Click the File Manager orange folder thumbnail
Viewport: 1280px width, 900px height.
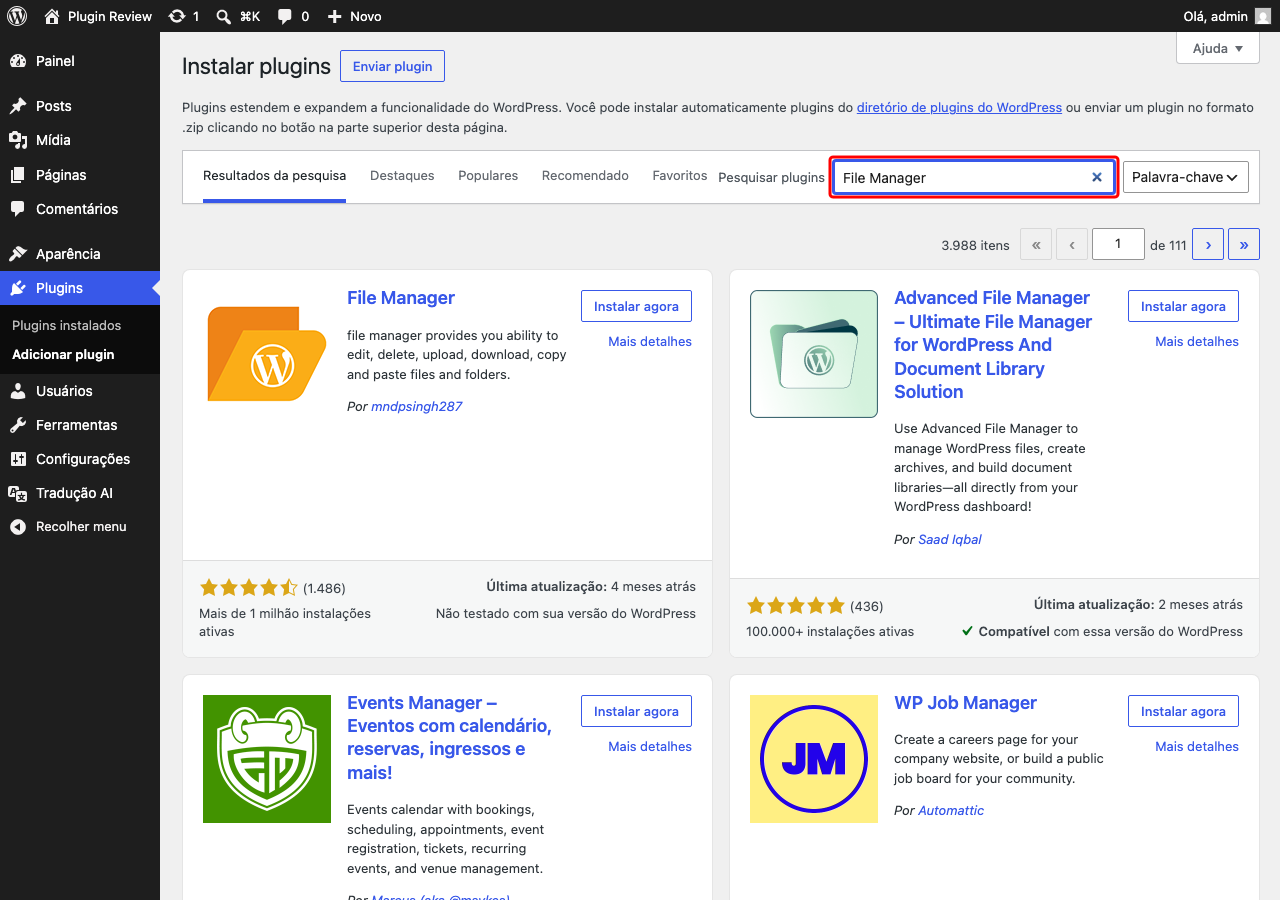[267, 354]
